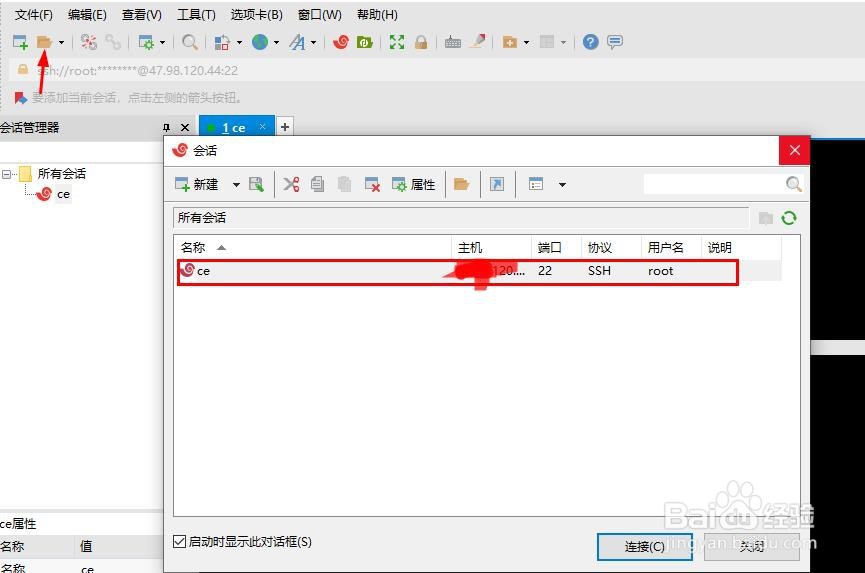Click the 新建 button in Sessions dialog

(197, 184)
